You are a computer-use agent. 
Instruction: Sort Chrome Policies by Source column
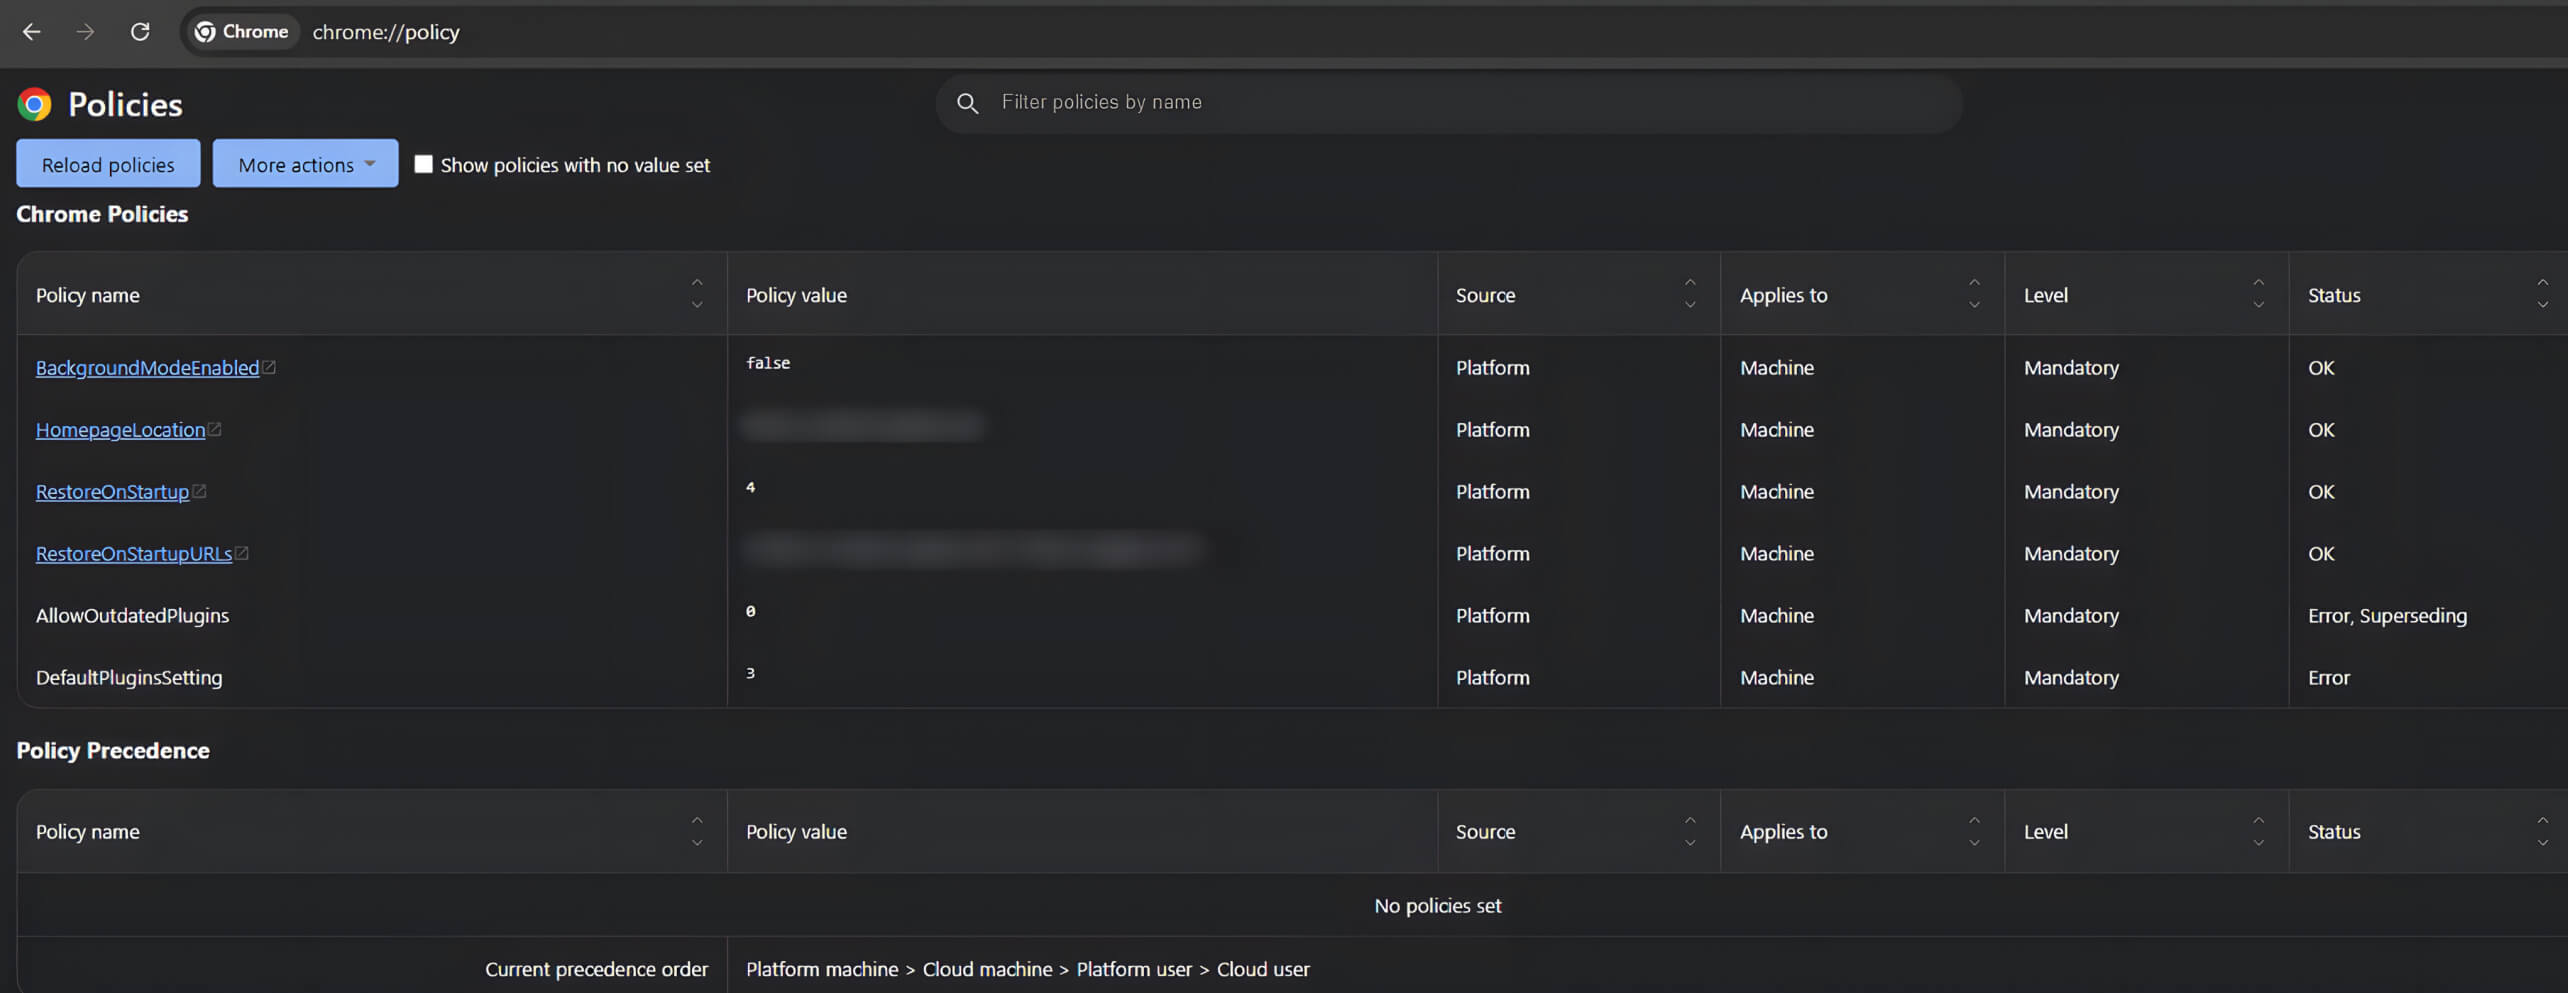pyautogui.click(x=1690, y=294)
